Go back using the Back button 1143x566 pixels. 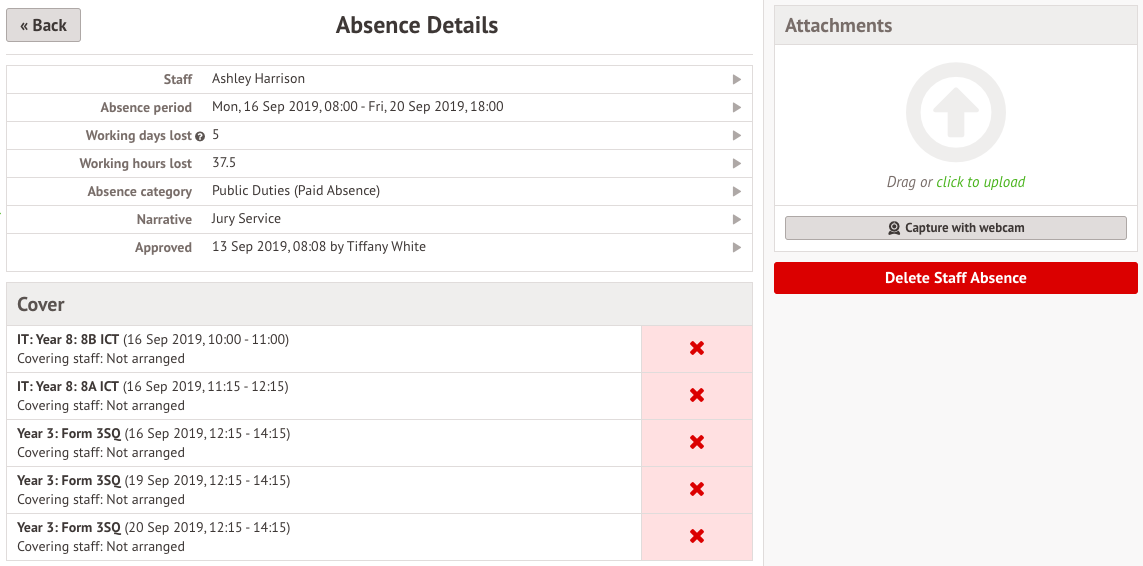click(44, 25)
